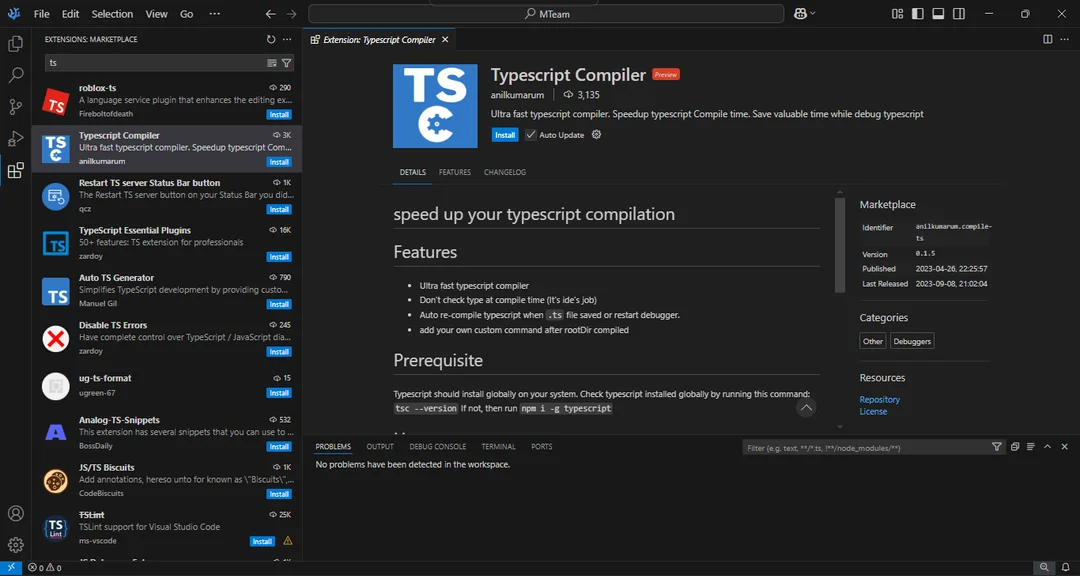Open the Search view in activity bar
This screenshot has height=576, width=1080.
(15, 75)
